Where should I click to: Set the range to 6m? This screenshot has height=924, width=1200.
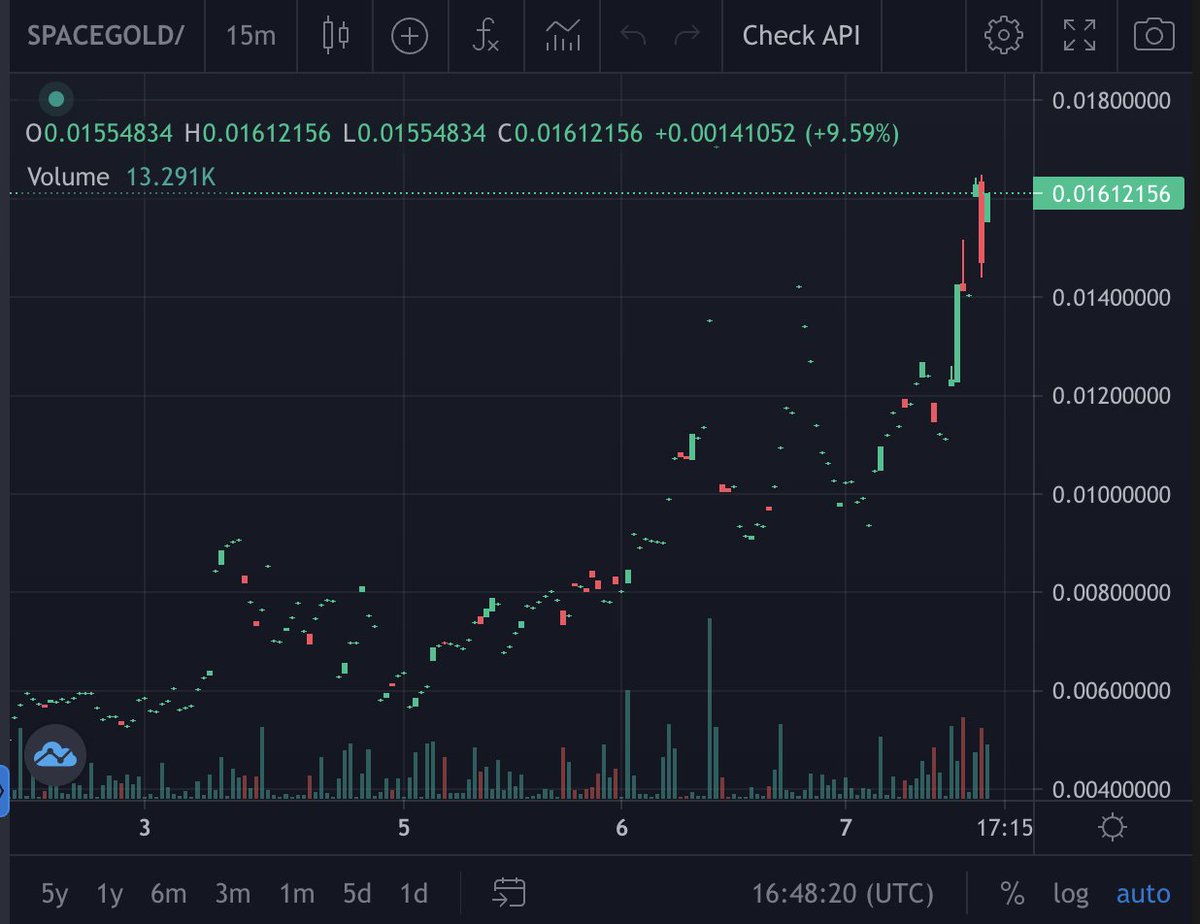(169, 892)
